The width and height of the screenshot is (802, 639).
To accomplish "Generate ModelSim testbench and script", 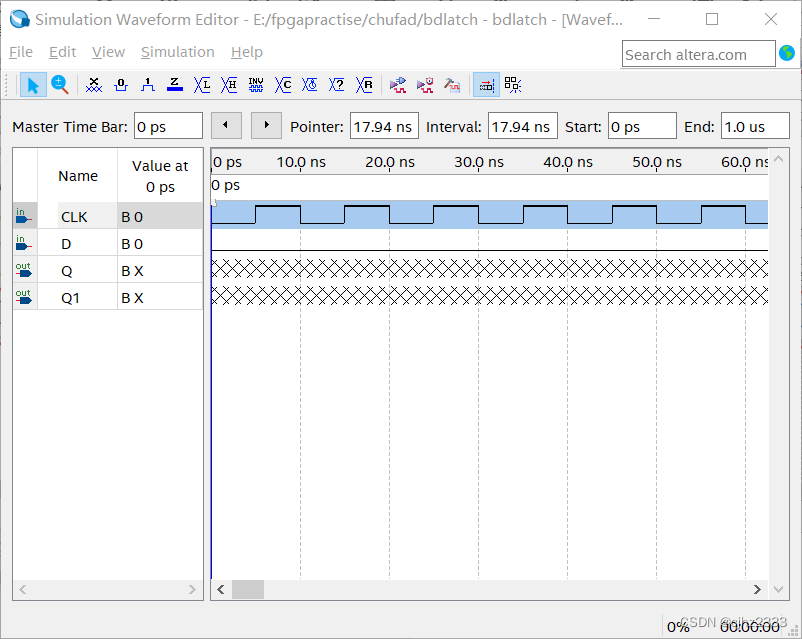I will [452, 85].
